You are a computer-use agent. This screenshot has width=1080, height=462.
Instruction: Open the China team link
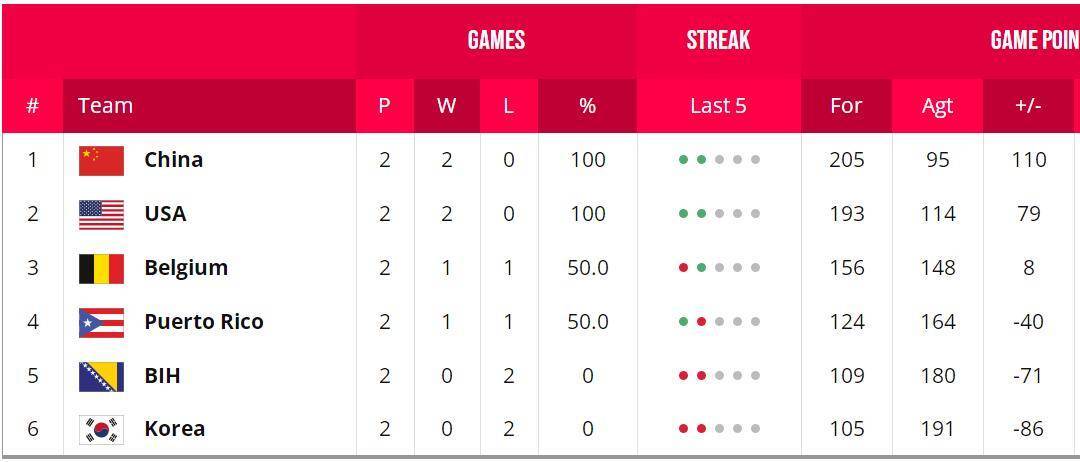174,160
